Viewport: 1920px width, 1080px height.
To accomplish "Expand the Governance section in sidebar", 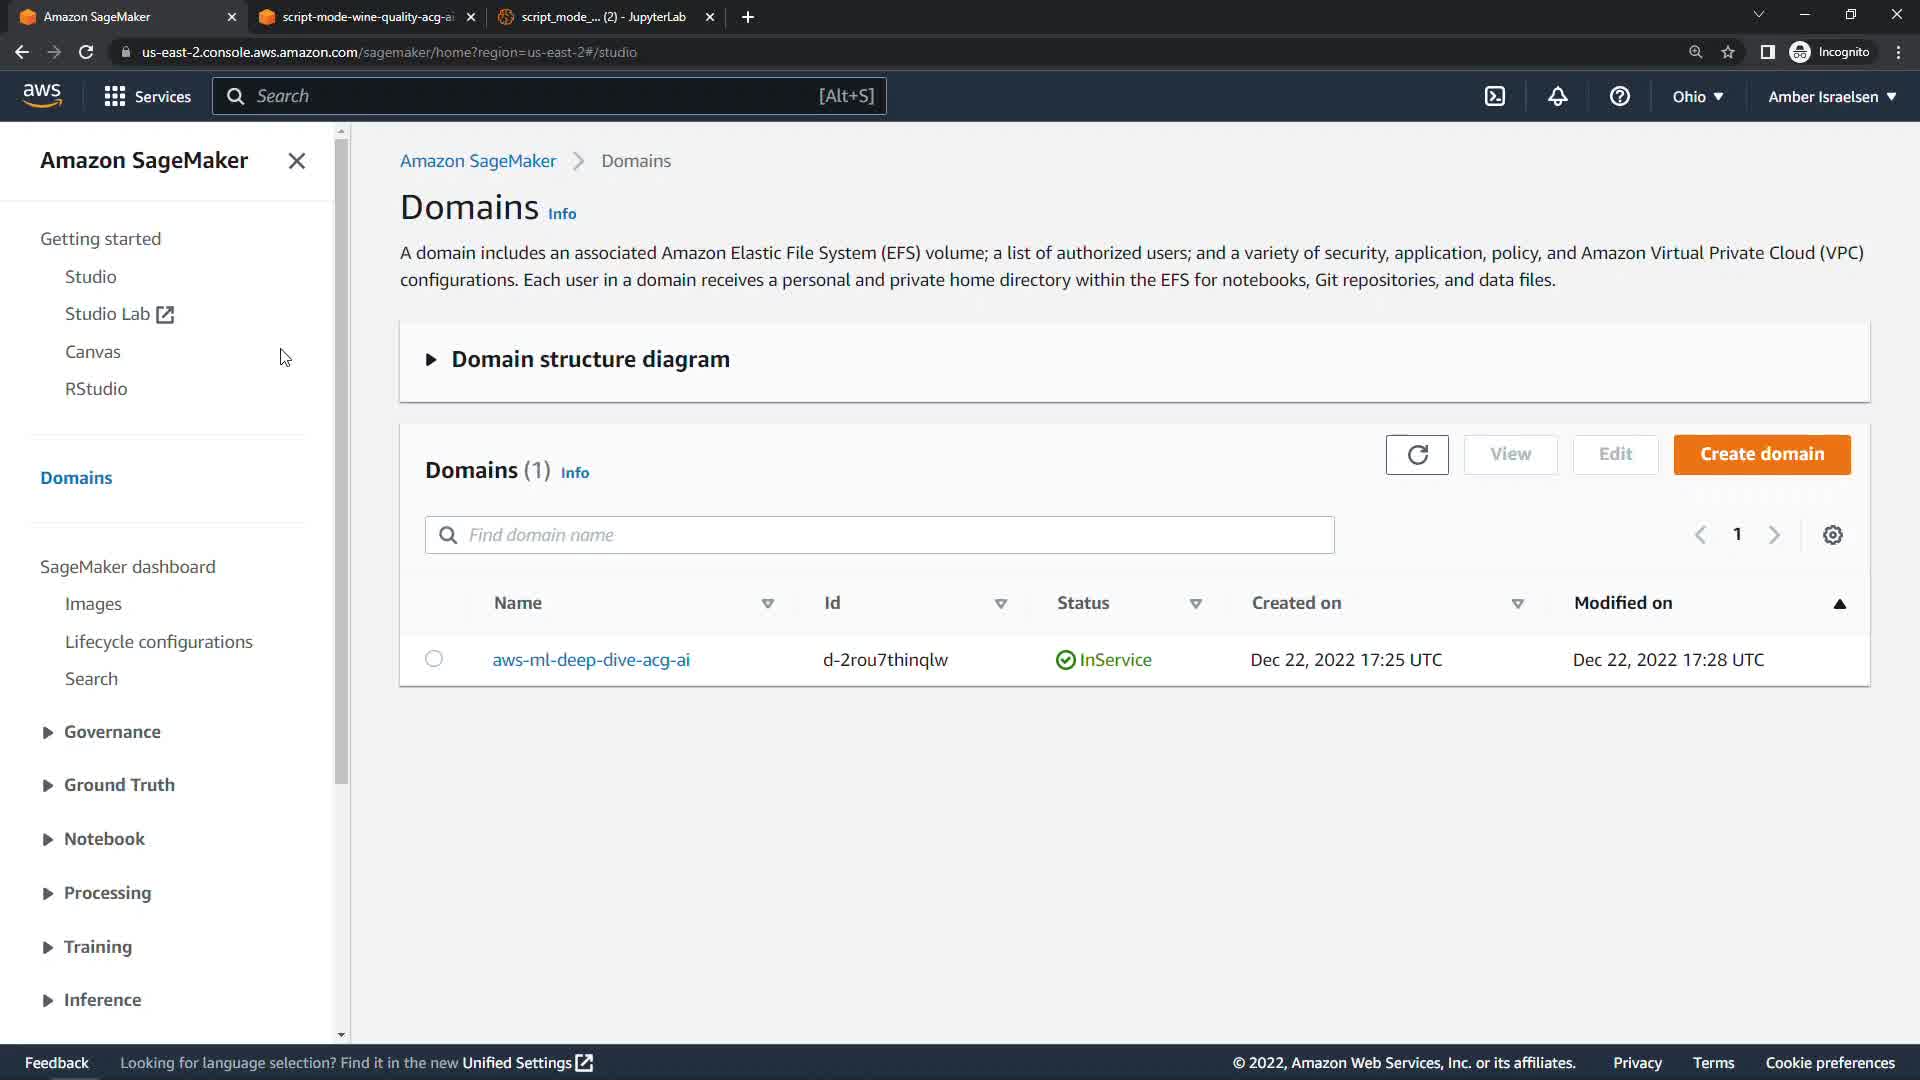I will 47,732.
